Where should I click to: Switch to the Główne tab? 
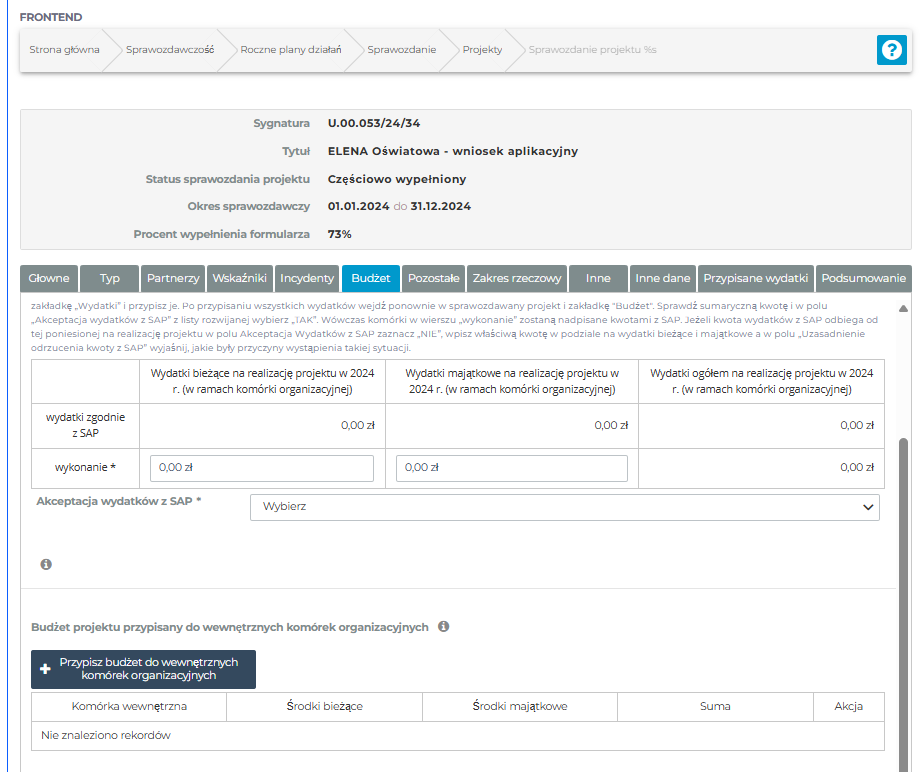tap(49, 278)
